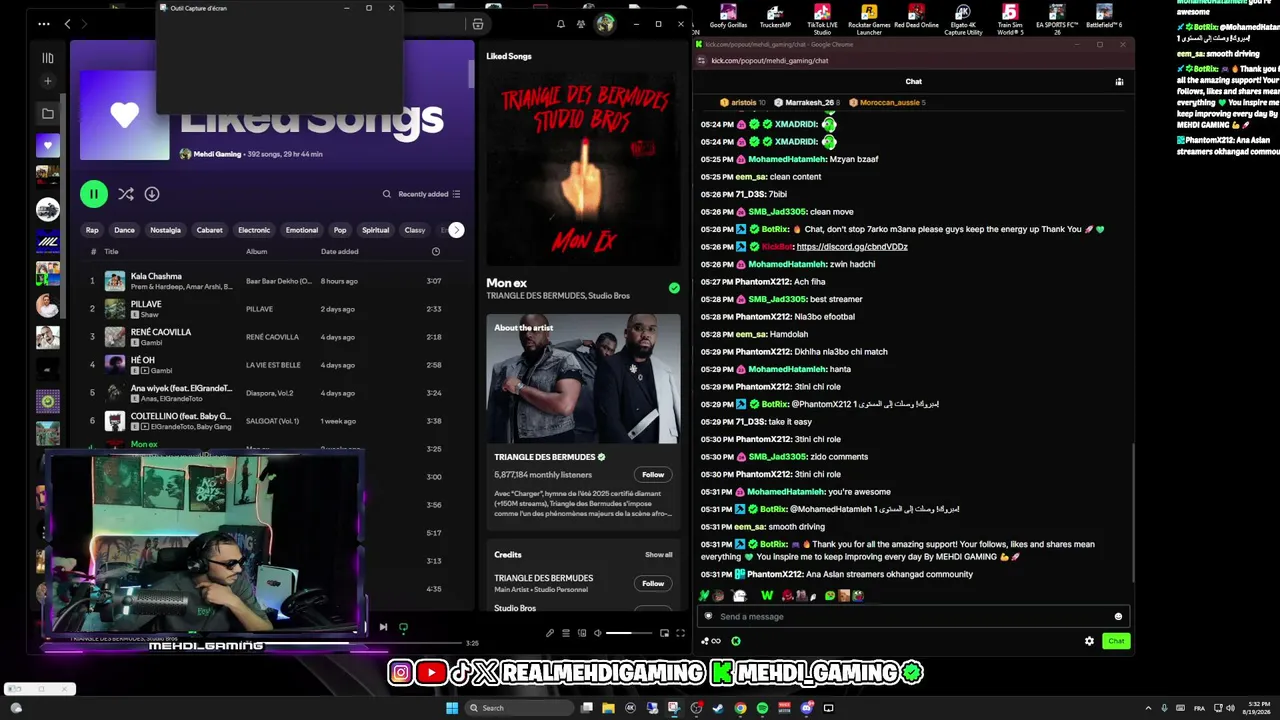This screenshot has height=720, width=1280.
Task: Sort tracks by duration clock icon
Action: 436,252
